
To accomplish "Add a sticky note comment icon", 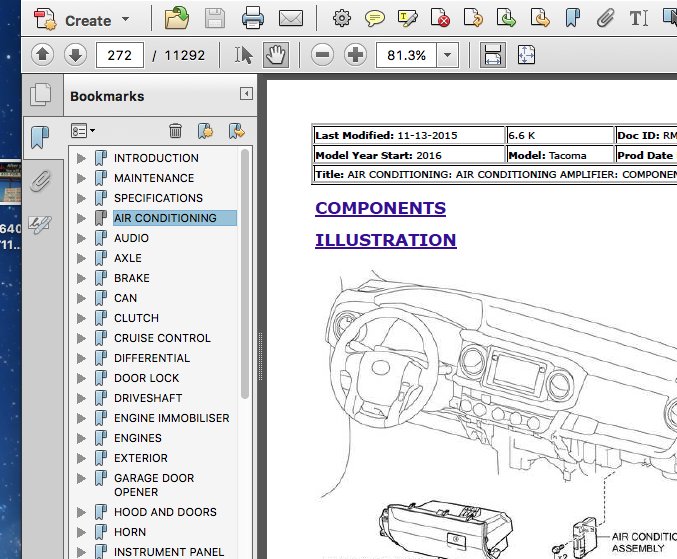I will 374,19.
